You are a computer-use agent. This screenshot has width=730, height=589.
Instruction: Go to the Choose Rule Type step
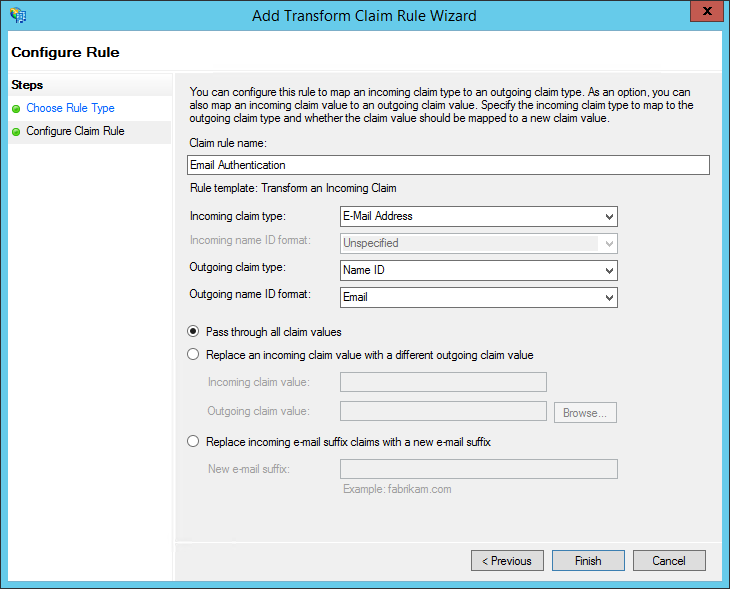coord(70,108)
